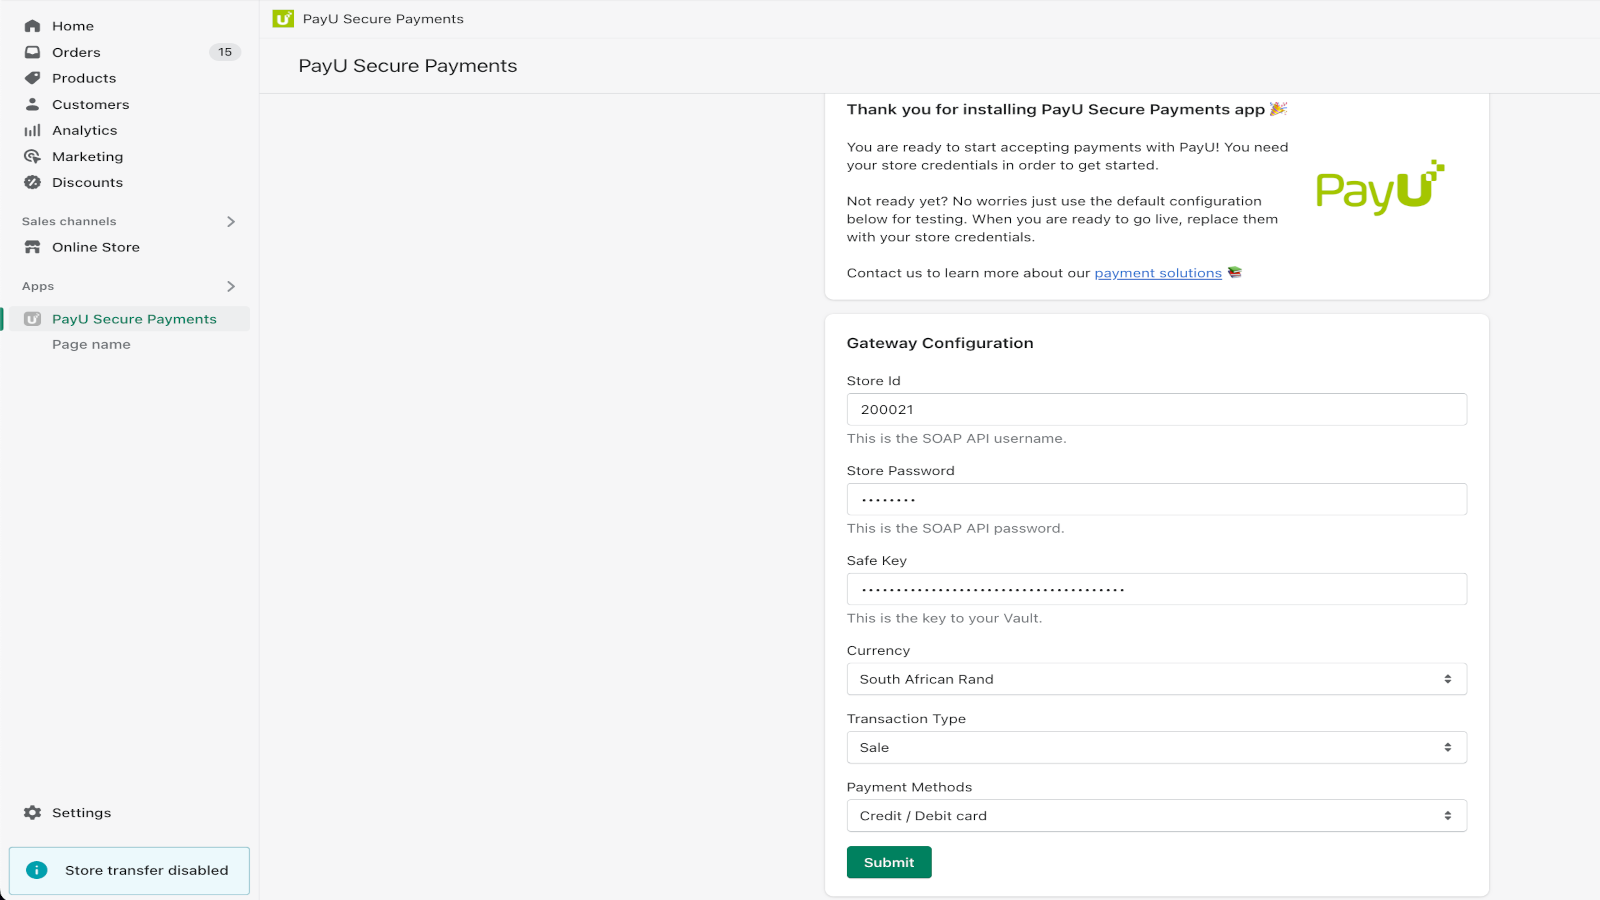Open Online Store channel
The width and height of the screenshot is (1600, 900).
click(95, 247)
